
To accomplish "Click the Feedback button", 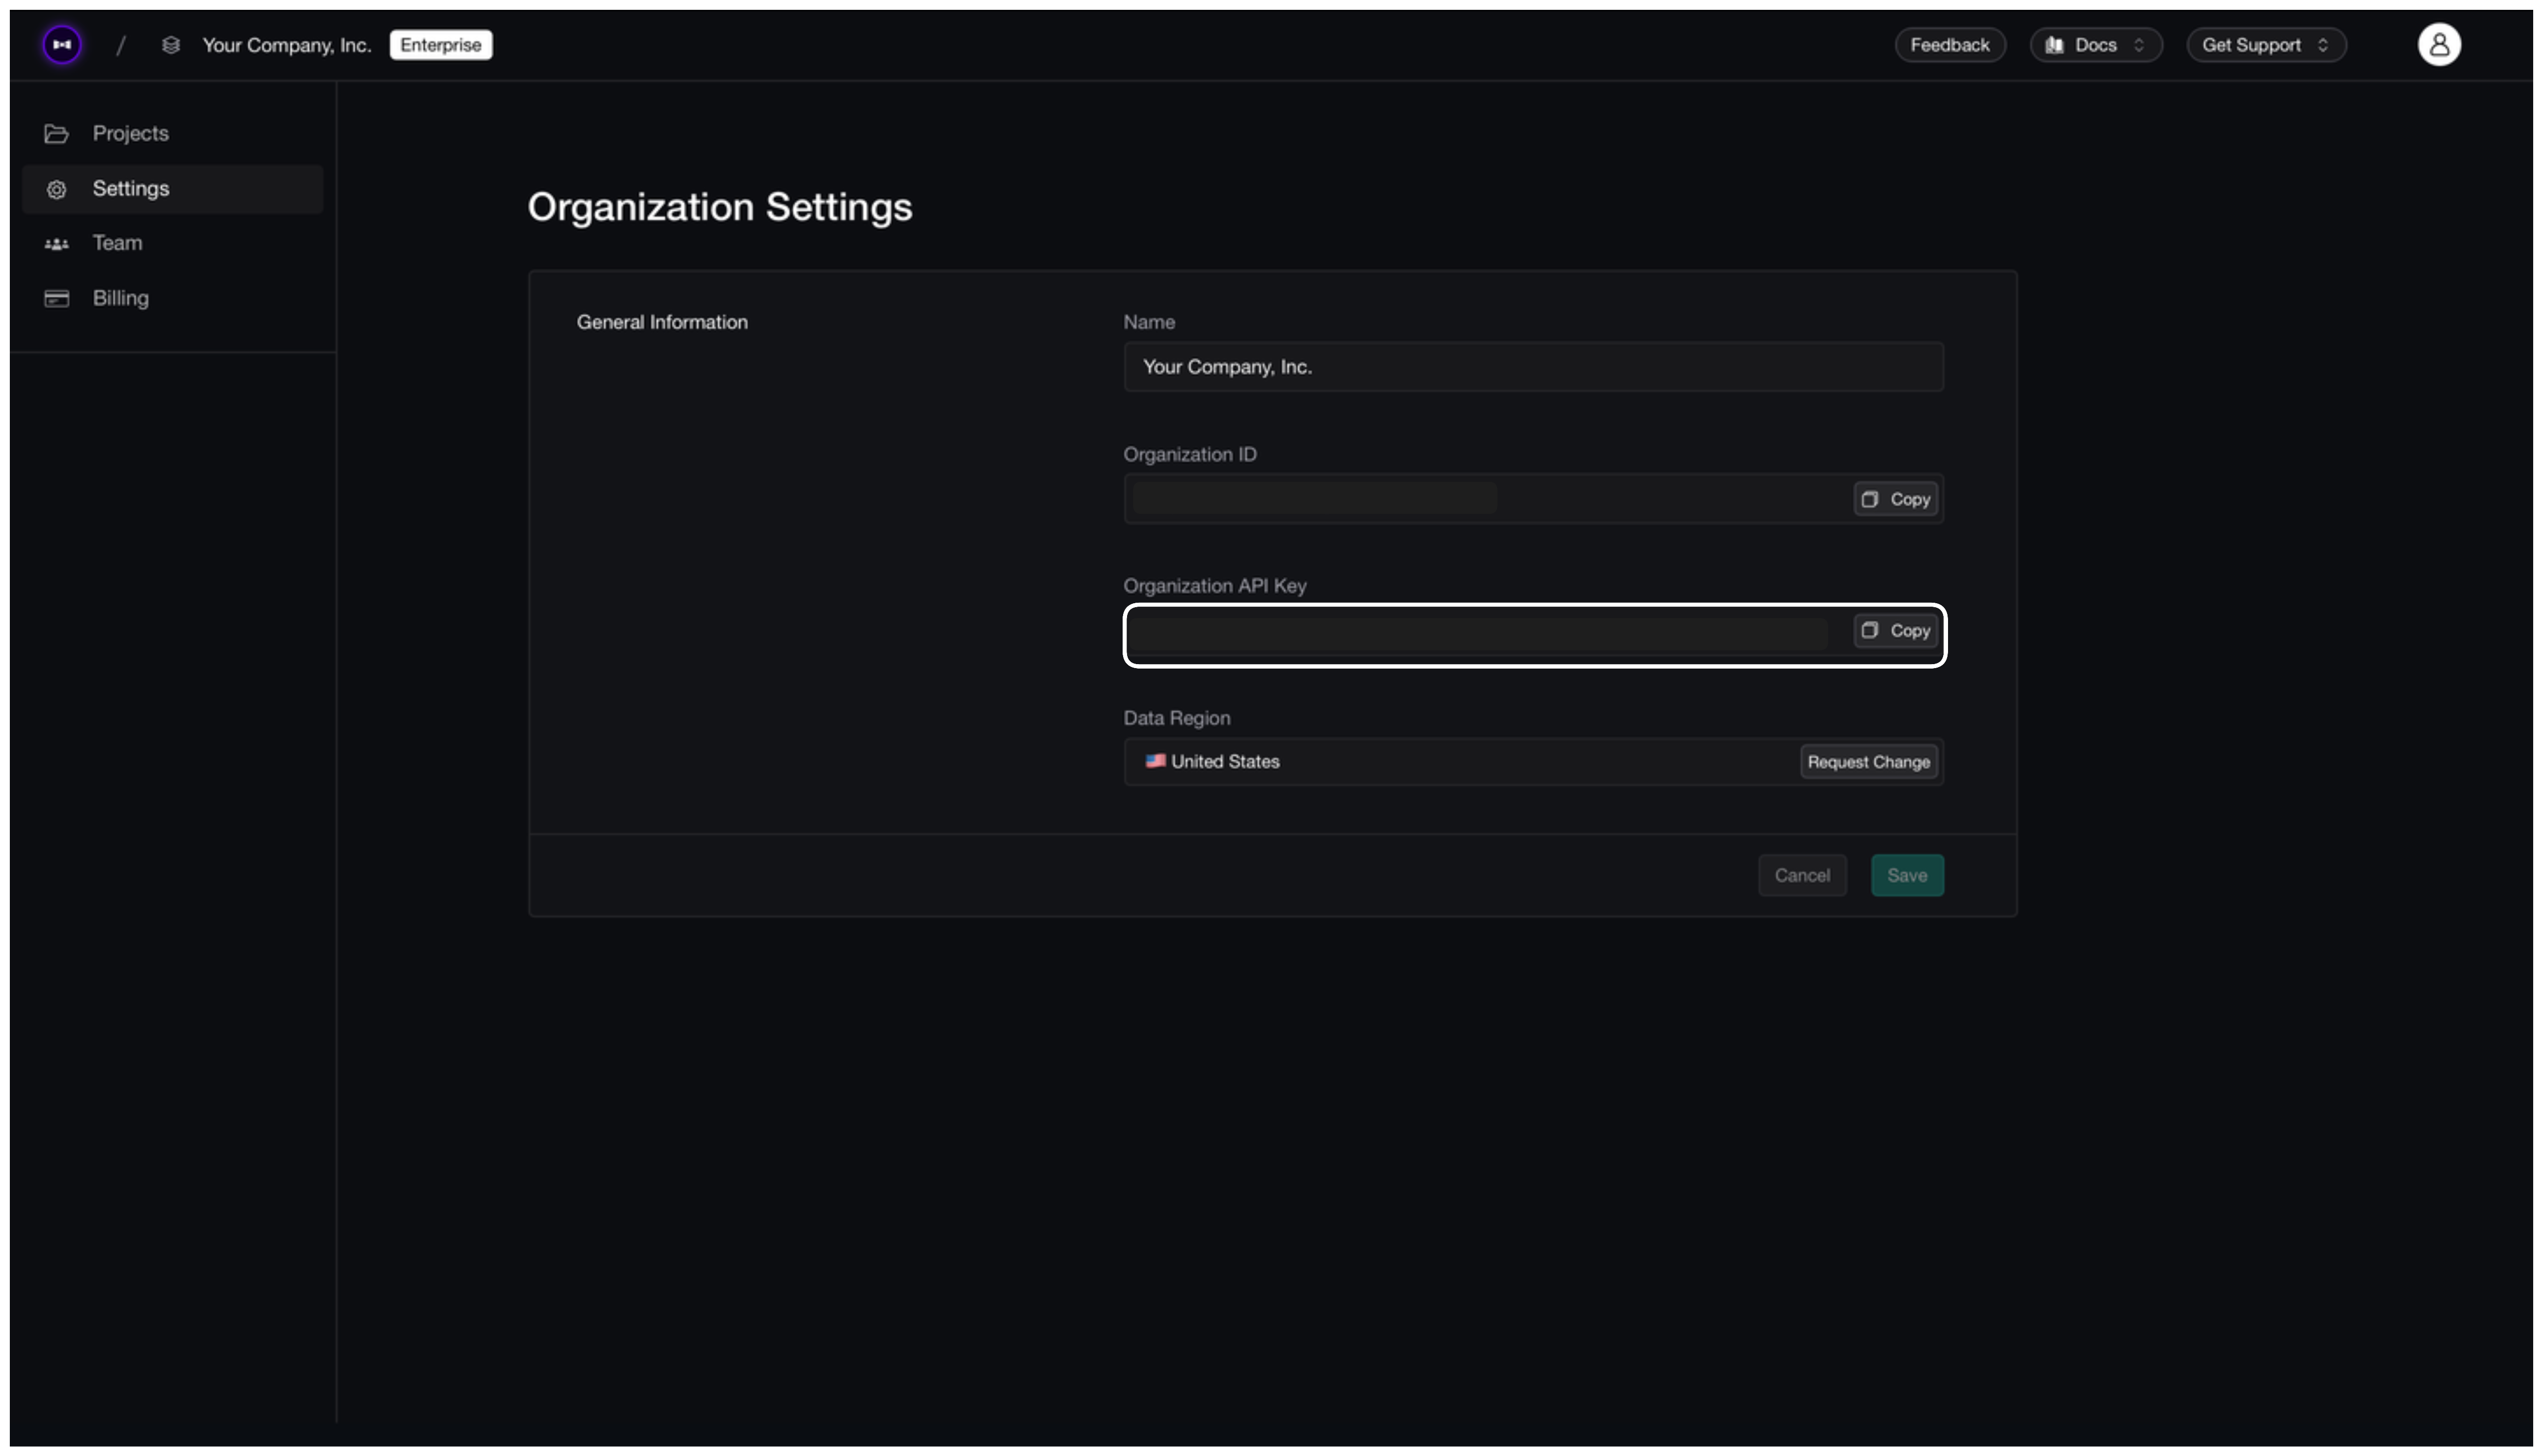I will click(x=1949, y=44).
